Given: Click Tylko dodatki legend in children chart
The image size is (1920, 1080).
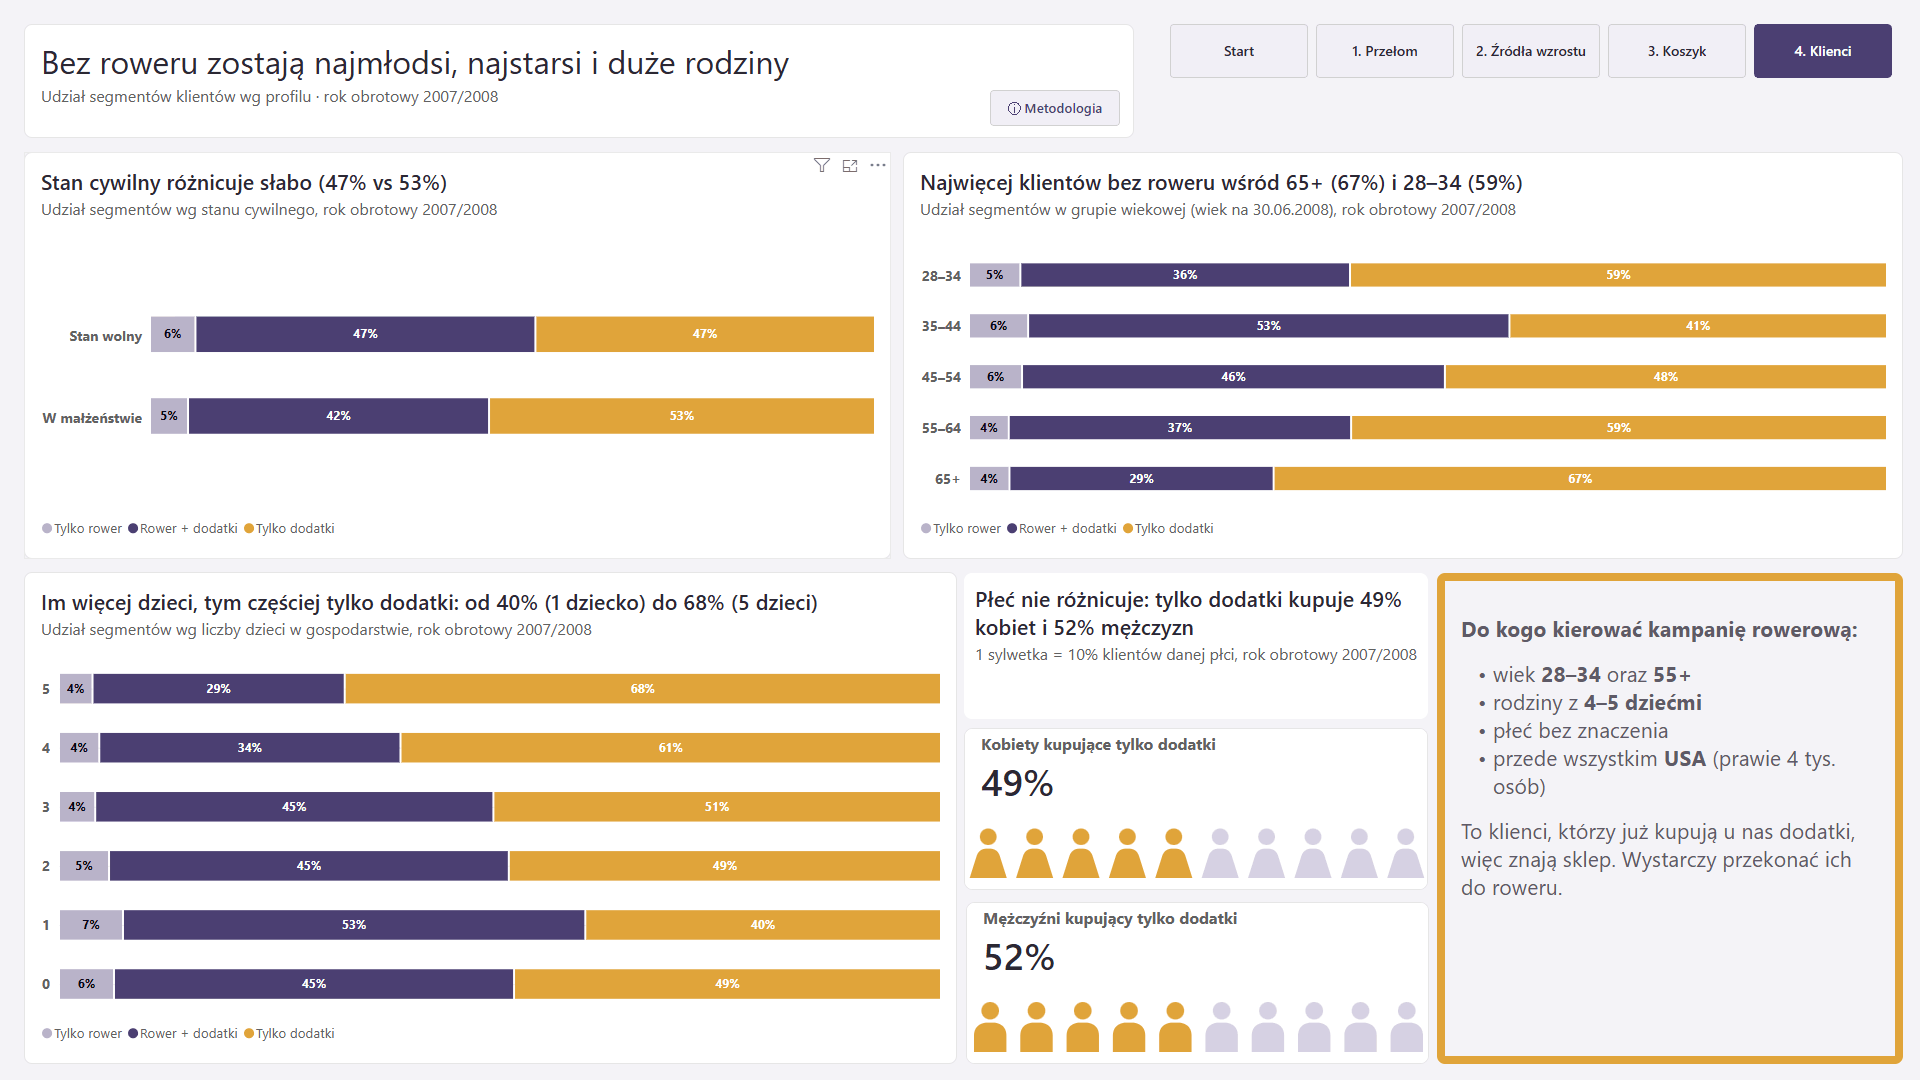Looking at the screenshot, I should [x=289, y=1034].
